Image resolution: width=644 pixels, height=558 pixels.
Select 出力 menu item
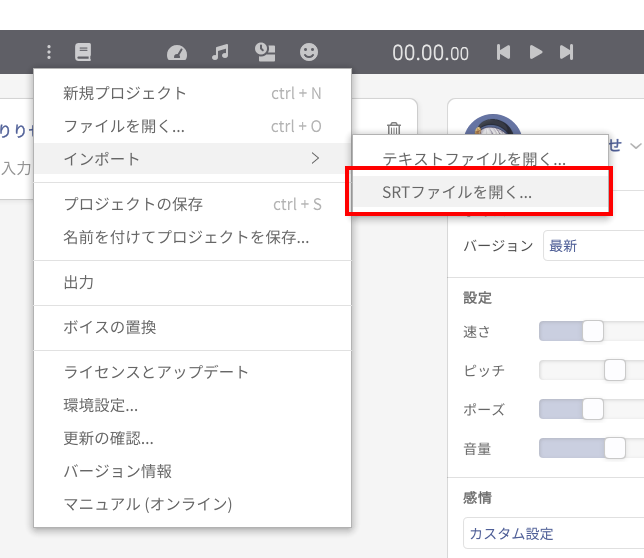(x=192, y=282)
